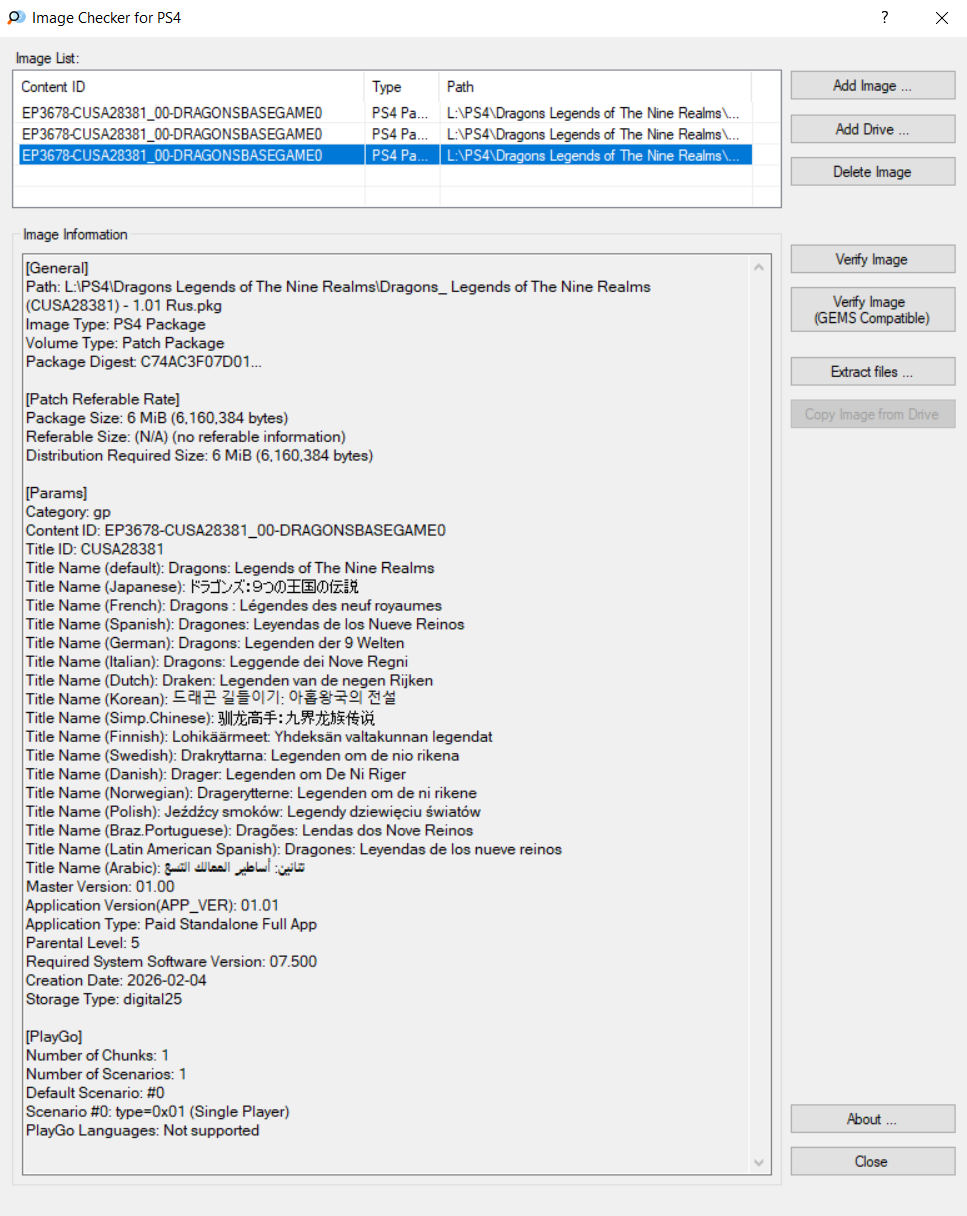Open the Extract files ... dialog
The width and height of the screenshot is (967, 1216).
(x=872, y=372)
